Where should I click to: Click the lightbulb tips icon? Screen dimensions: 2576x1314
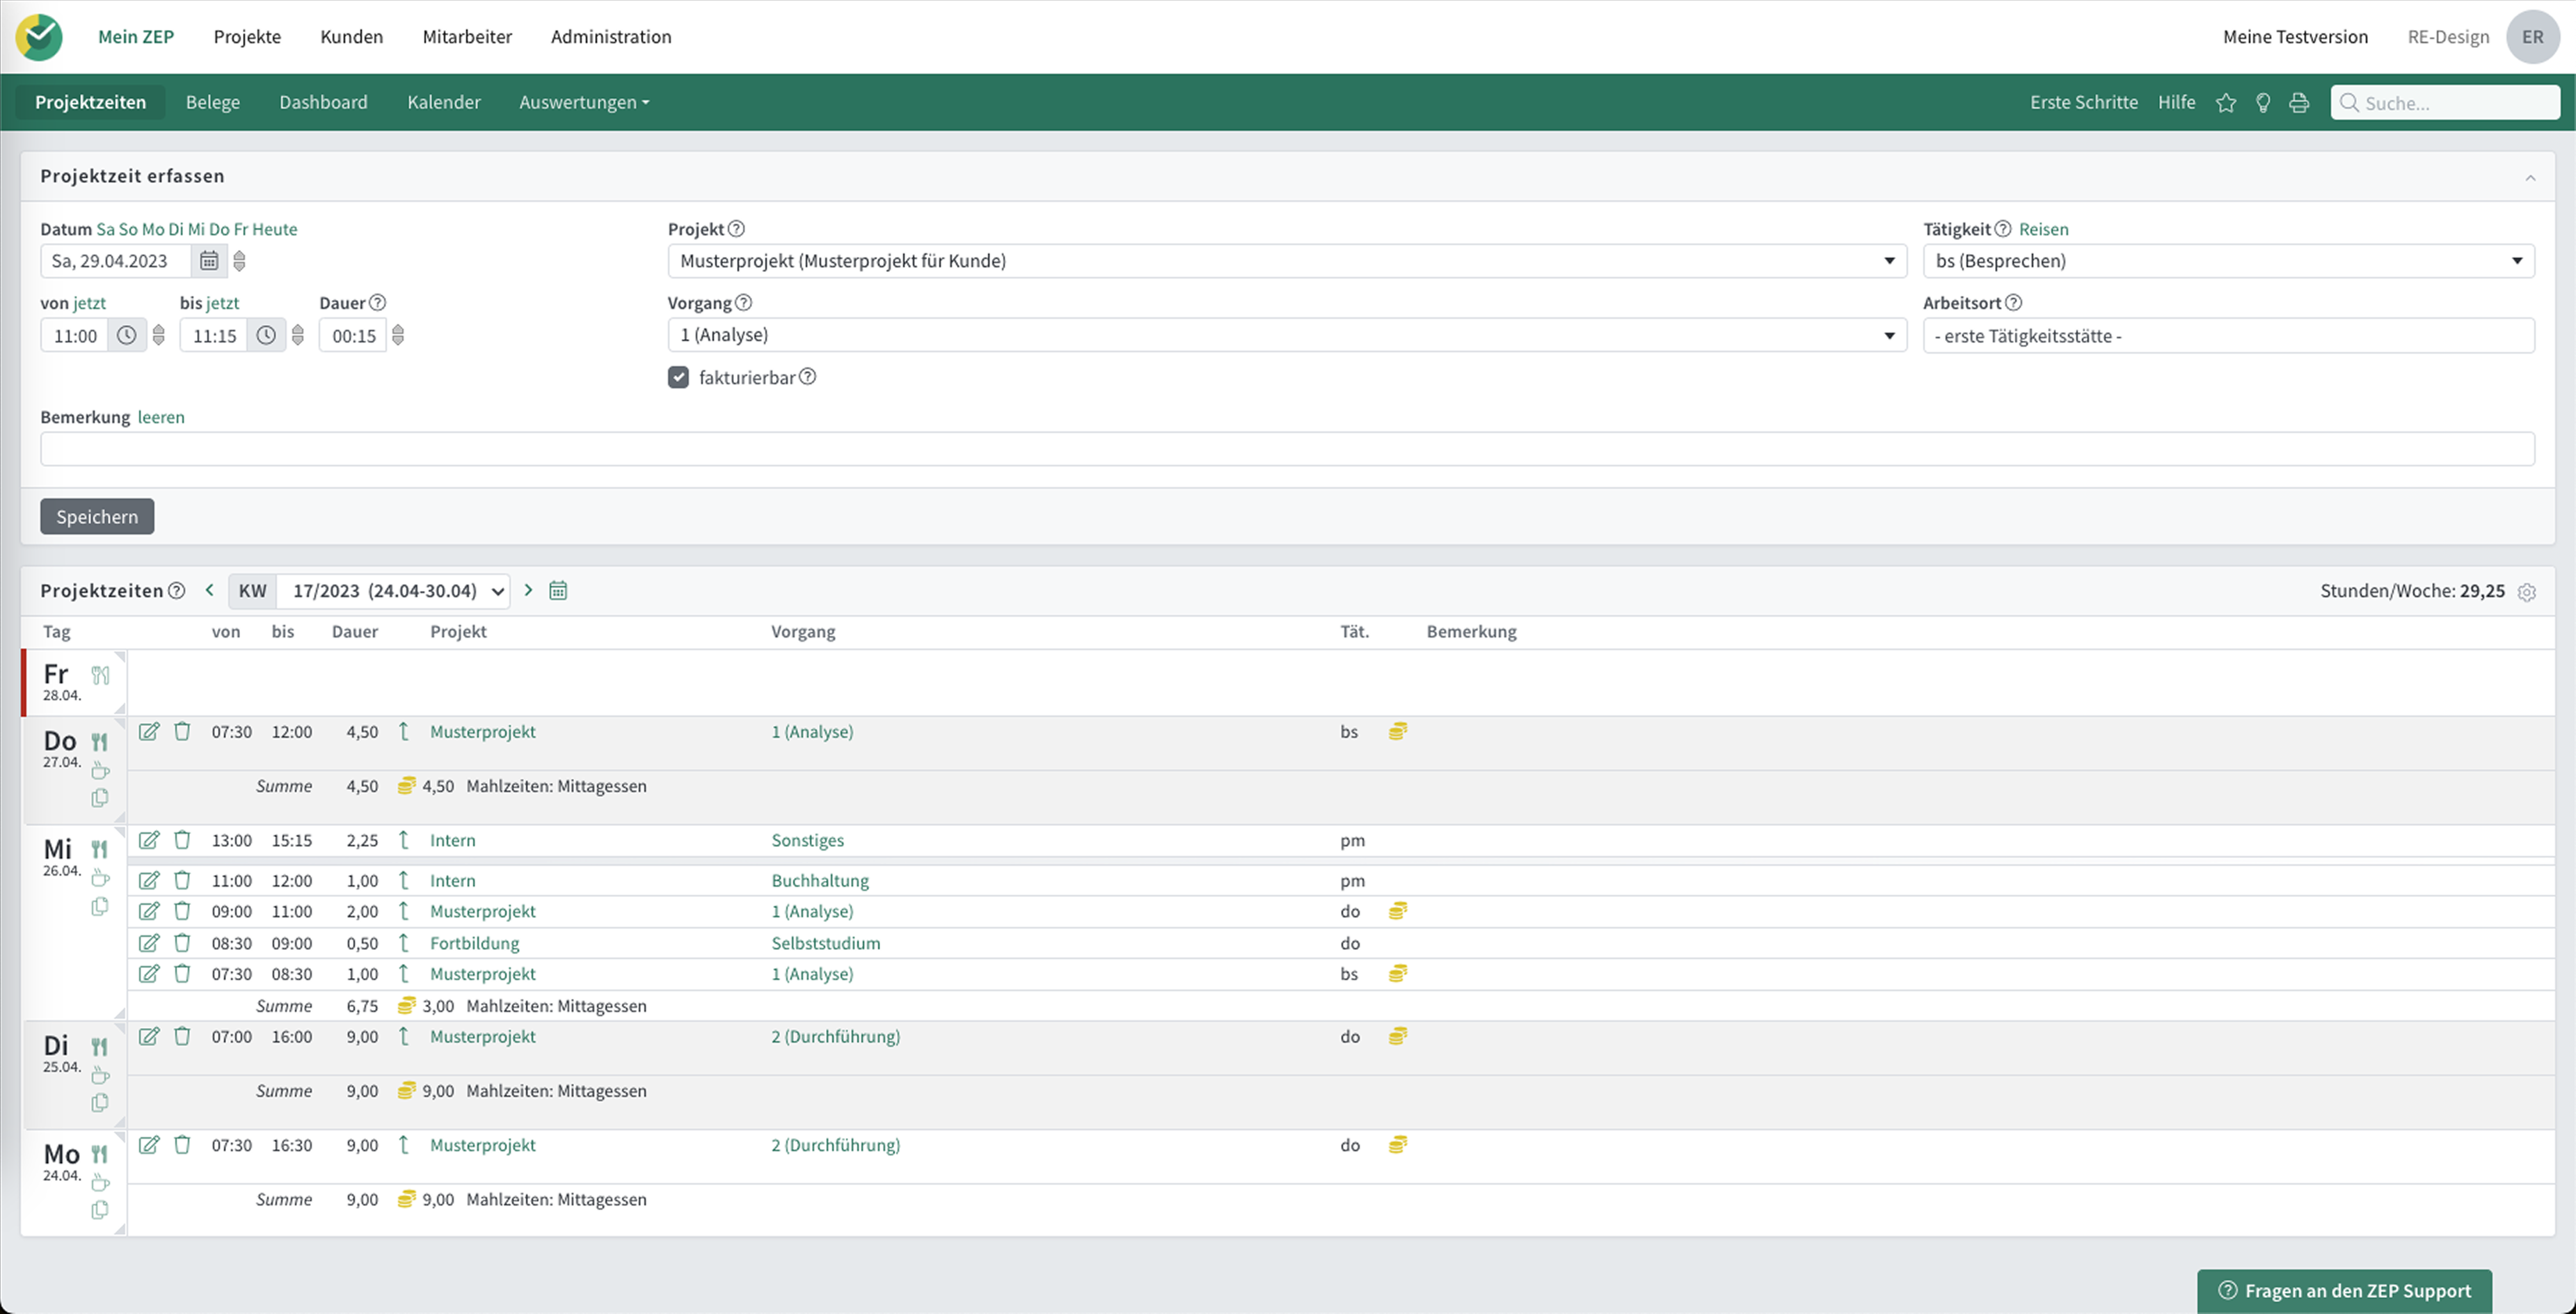[2262, 103]
